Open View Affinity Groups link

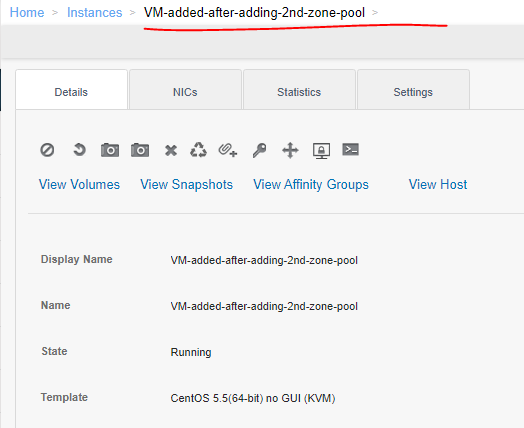[x=311, y=184]
